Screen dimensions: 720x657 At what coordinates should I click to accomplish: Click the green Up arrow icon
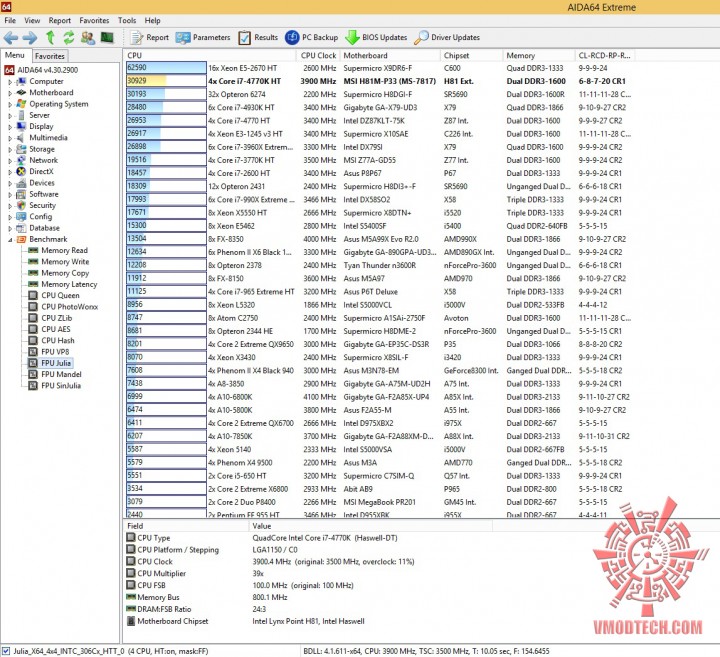pyautogui.click(x=51, y=38)
